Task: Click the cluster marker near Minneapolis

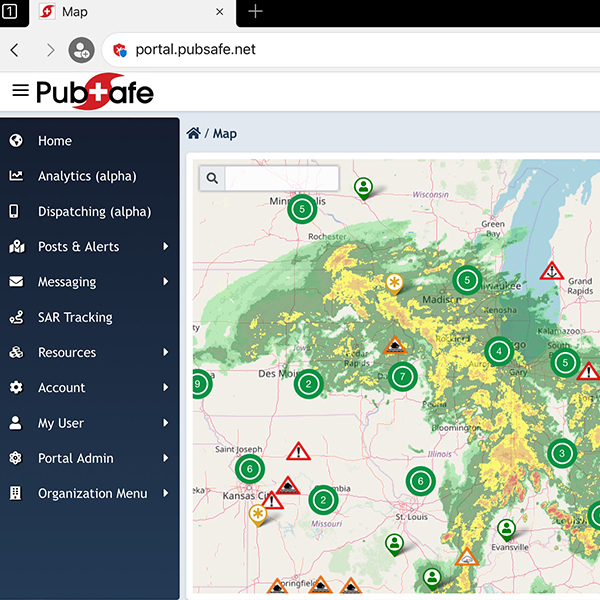Action: (x=302, y=209)
